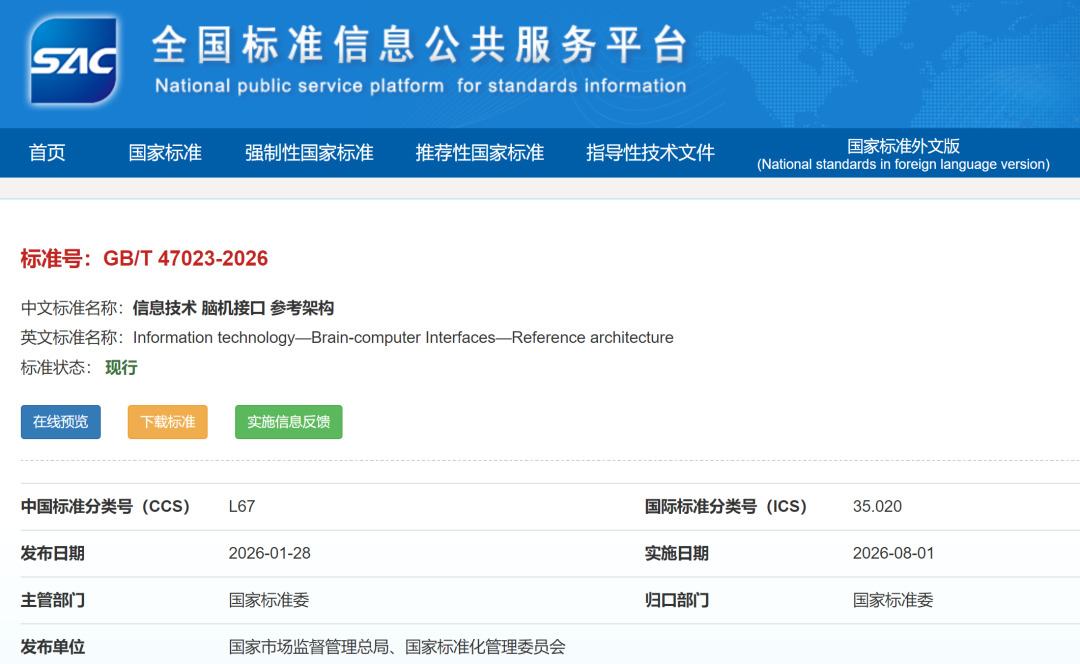This screenshot has height=664, width=1080.
Task: Go to 推荐性国家标准 section
Action: pyautogui.click(x=479, y=152)
